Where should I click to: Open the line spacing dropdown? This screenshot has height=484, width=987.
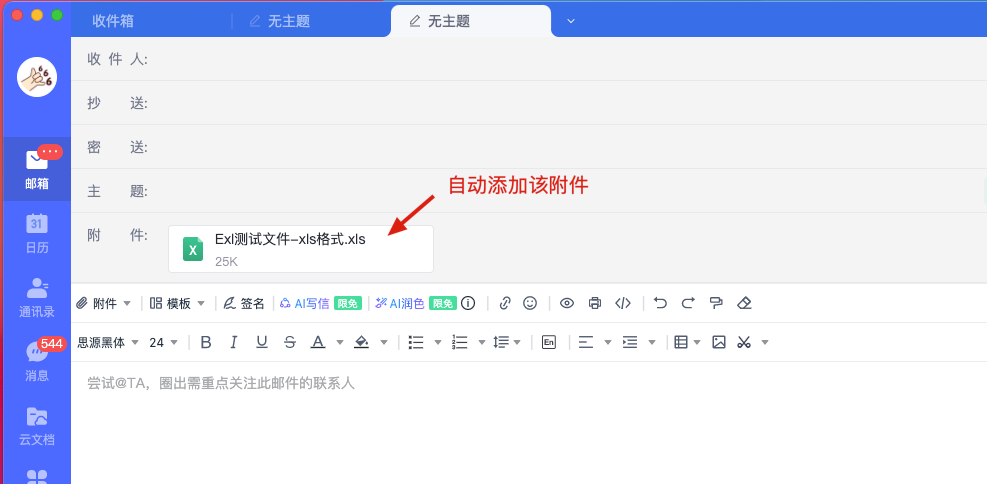click(x=507, y=342)
